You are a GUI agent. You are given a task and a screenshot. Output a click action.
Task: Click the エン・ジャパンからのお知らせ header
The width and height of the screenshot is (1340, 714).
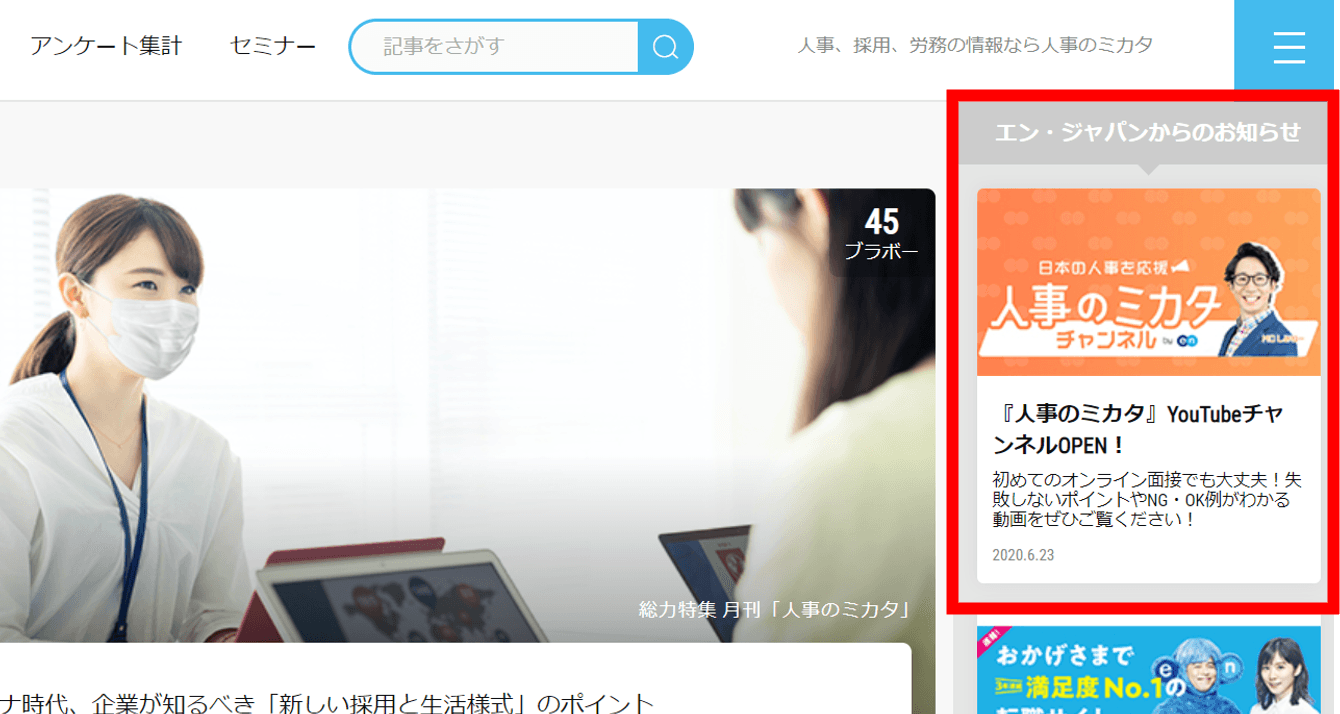pos(1148,132)
